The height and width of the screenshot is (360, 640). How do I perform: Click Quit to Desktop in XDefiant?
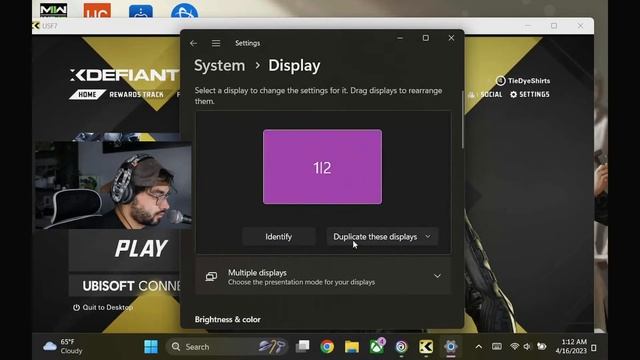(103, 307)
